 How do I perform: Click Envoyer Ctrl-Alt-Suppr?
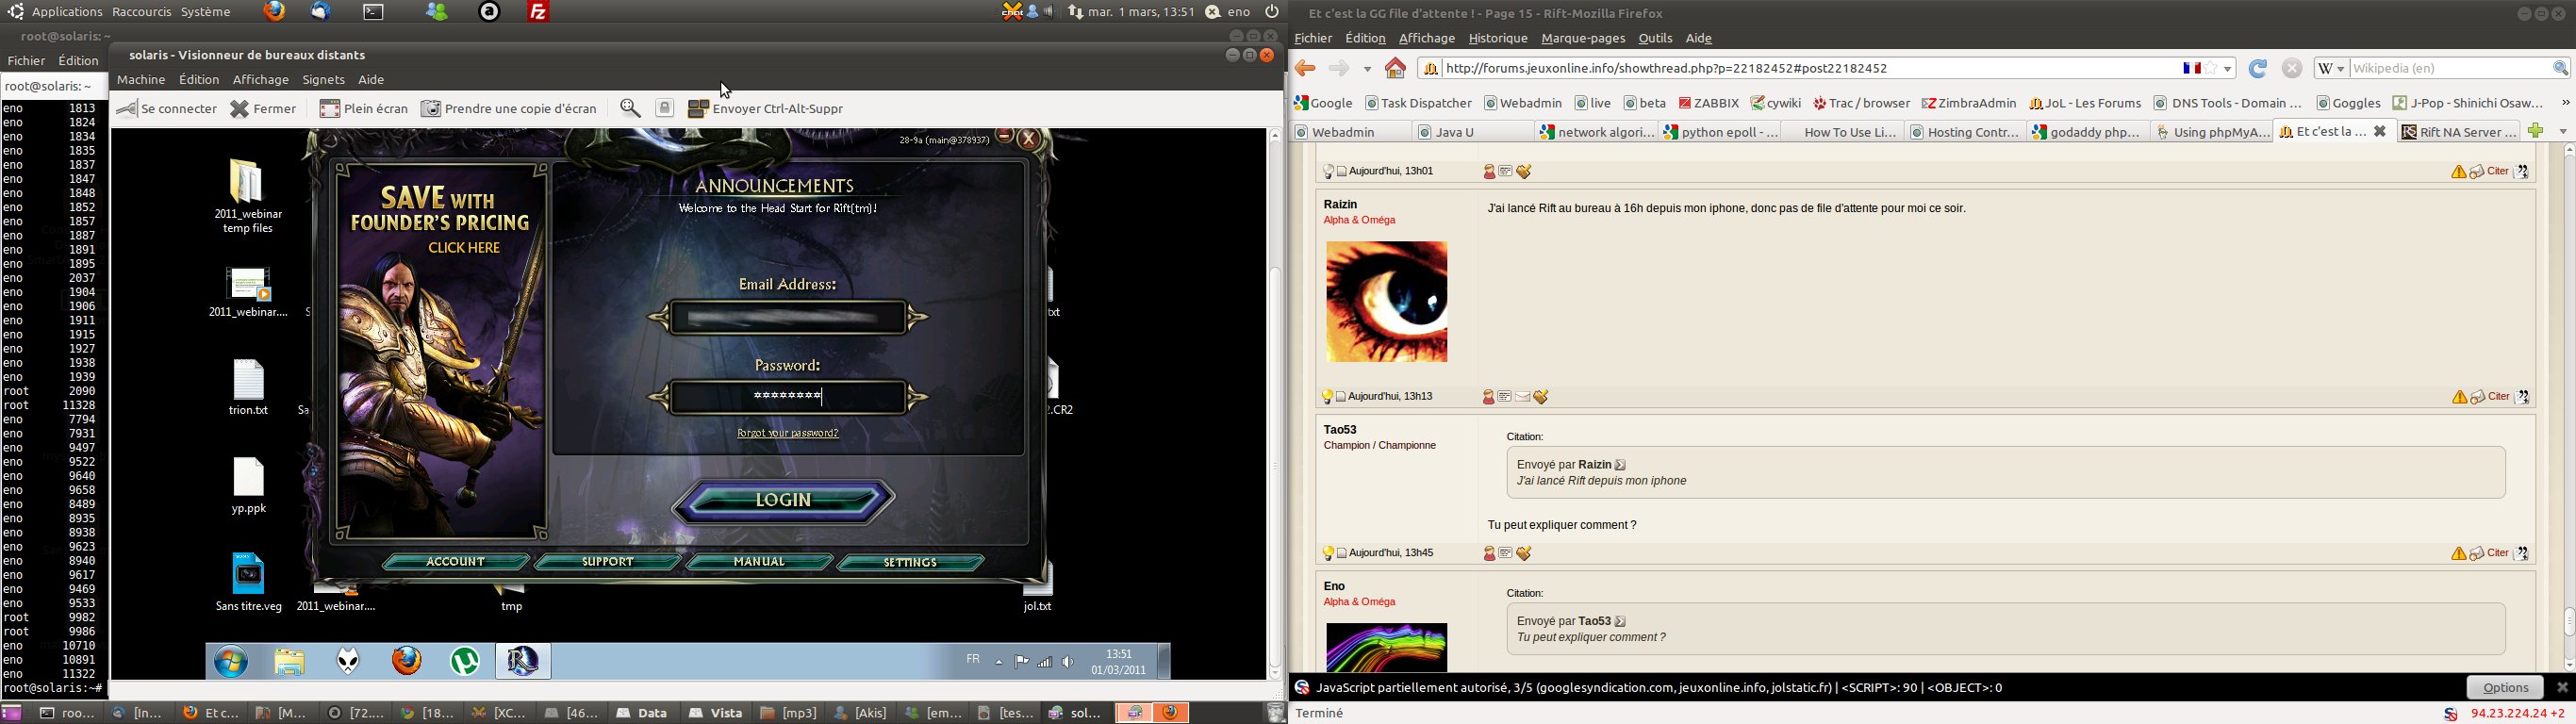point(766,108)
